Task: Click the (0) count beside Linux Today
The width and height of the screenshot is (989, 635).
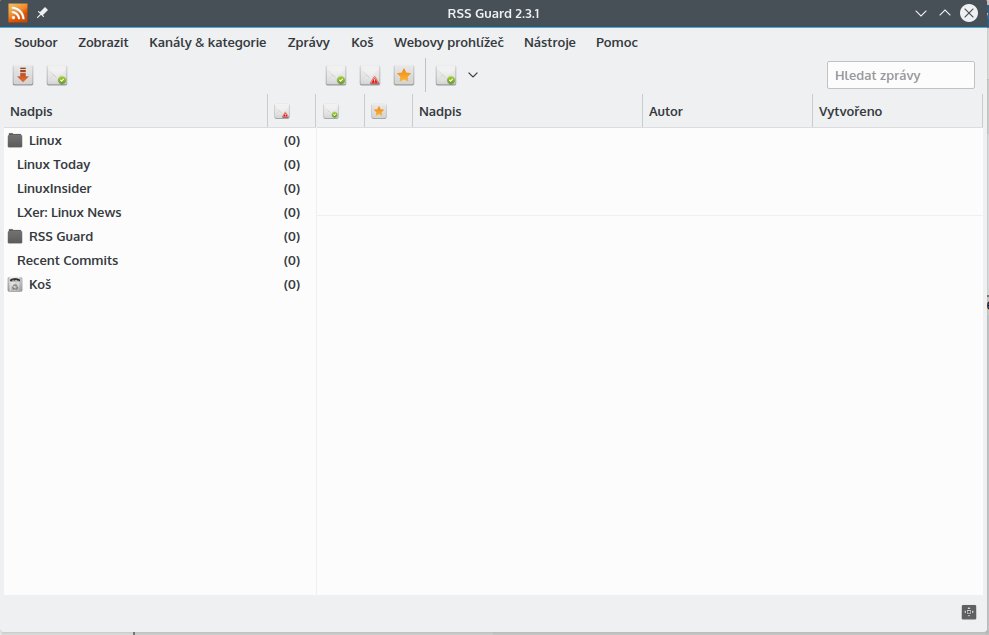Action: click(x=291, y=165)
